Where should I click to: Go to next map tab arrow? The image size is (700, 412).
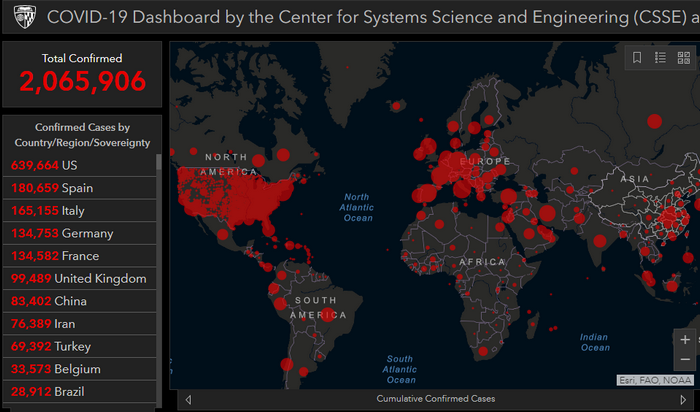[x=683, y=399]
